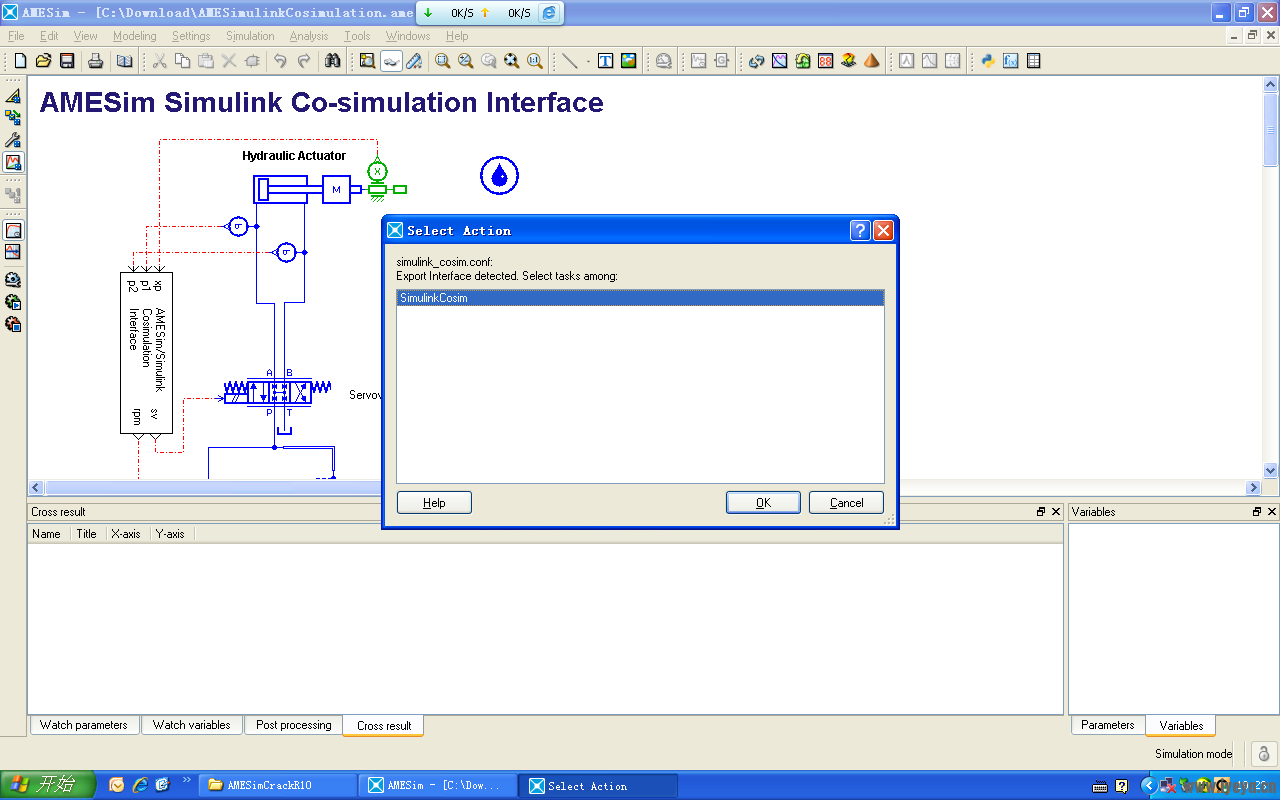The width and height of the screenshot is (1280, 800).
Task: Switch to Post processing tab
Action: (293, 725)
